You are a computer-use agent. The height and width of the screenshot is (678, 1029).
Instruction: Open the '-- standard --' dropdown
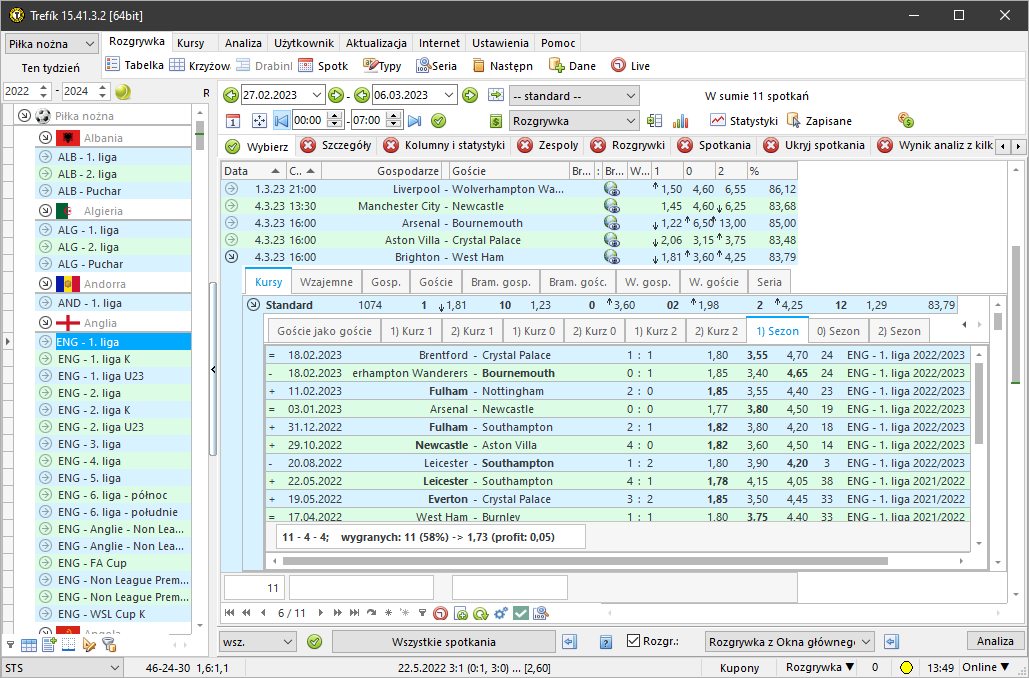[574, 96]
